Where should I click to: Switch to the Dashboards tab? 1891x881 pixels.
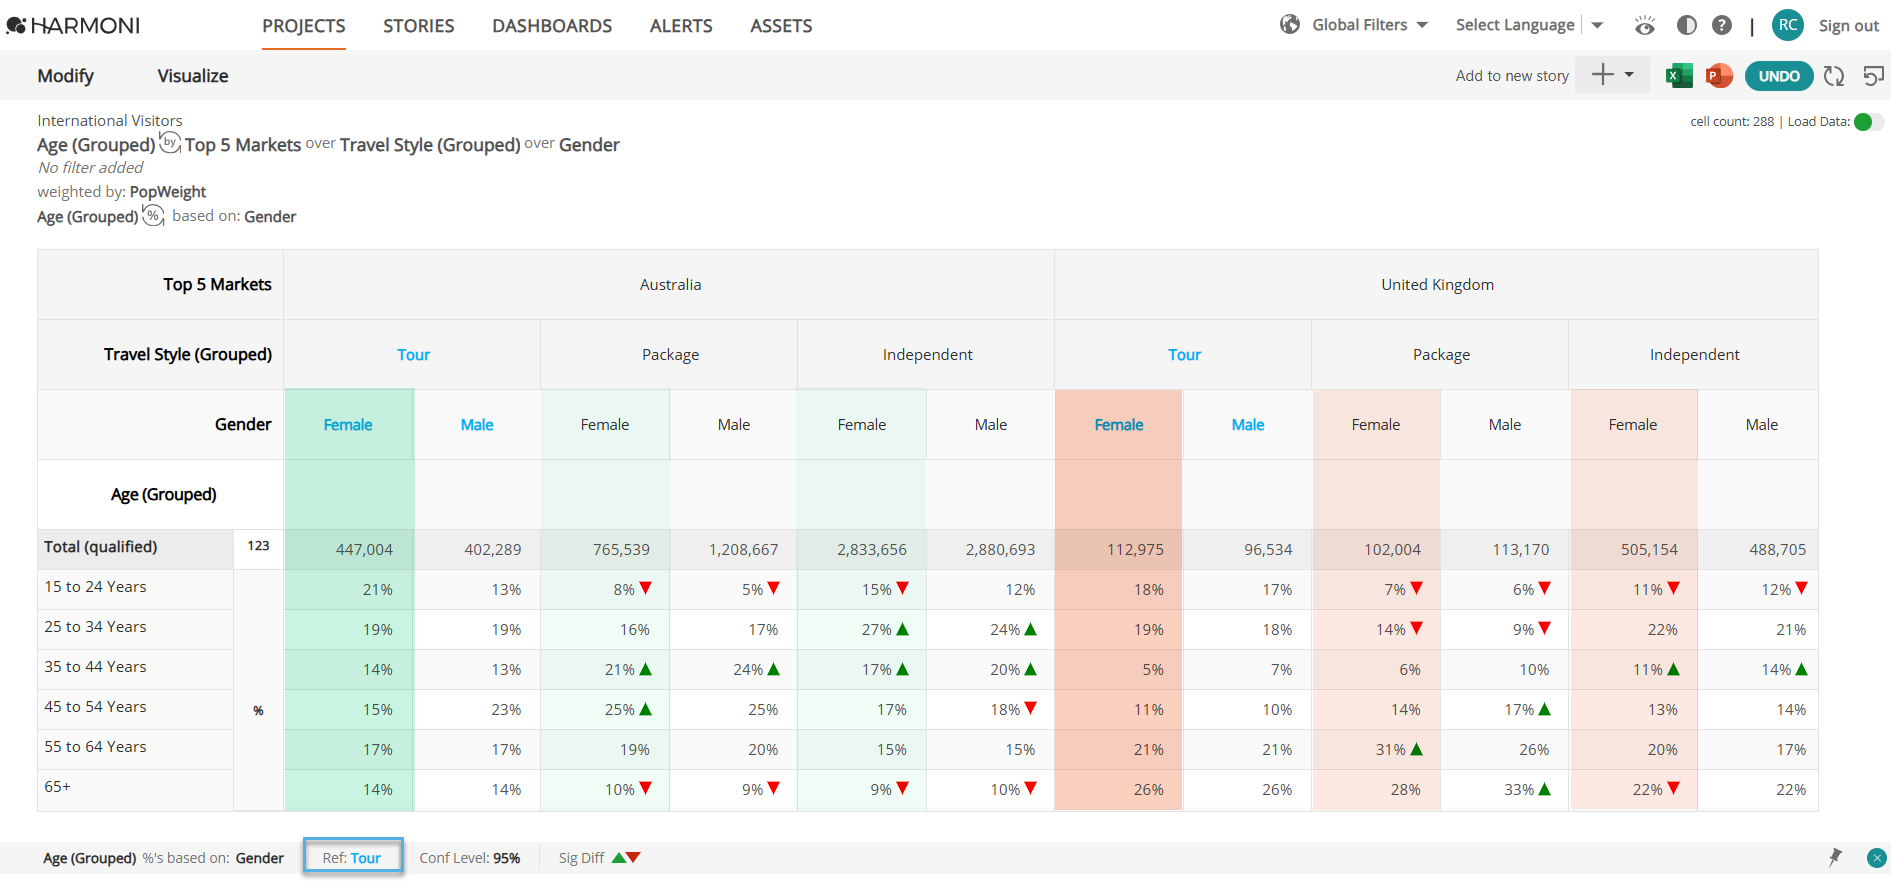pyautogui.click(x=552, y=26)
